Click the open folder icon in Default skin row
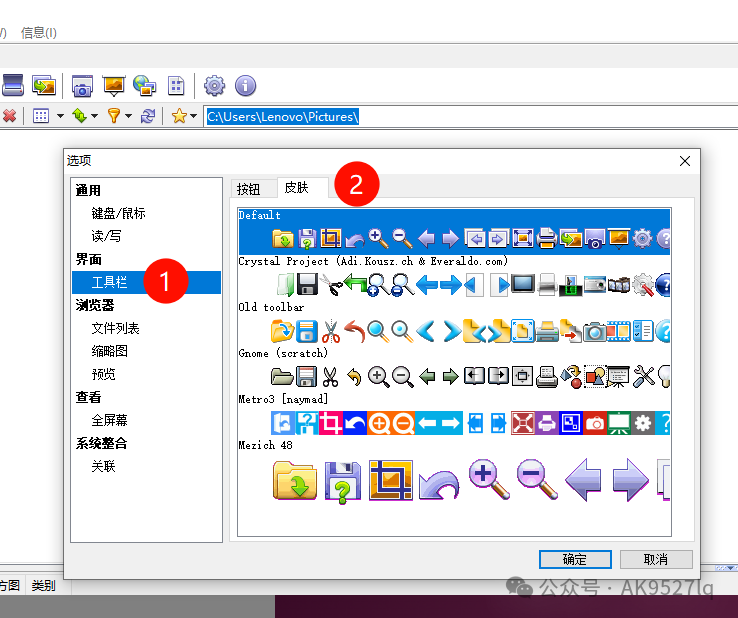The height and width of the screenshot is (618, 738). coord(283,238)
